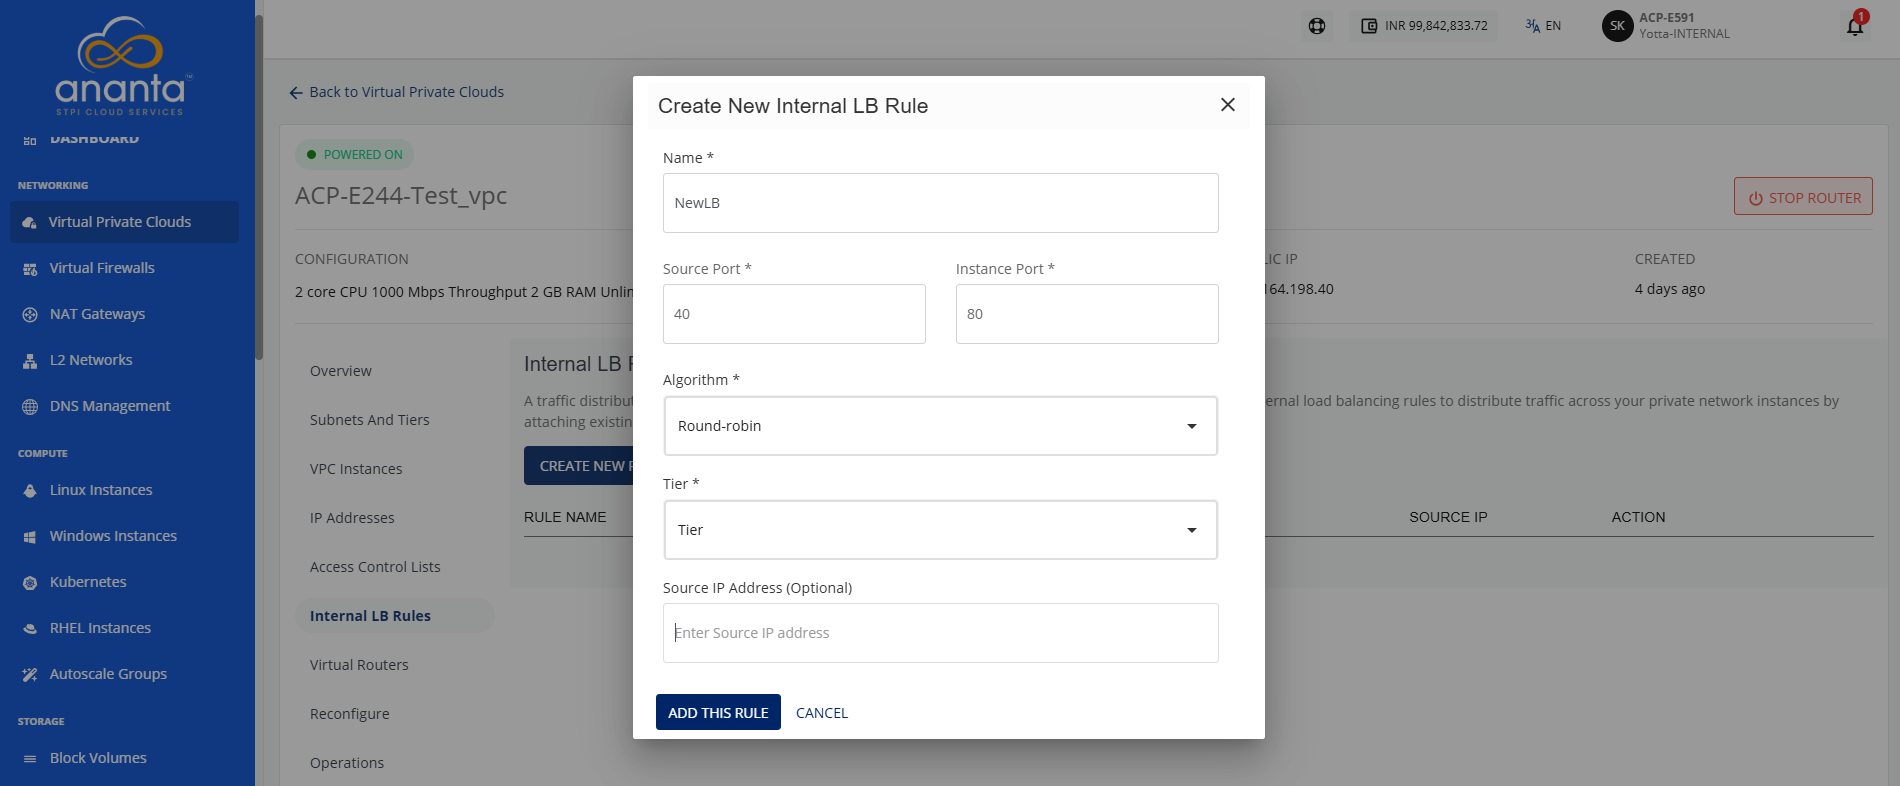1900x786 pixels.
Task: Click the STOP ROUTER button
Action: tap(1803, 197)
